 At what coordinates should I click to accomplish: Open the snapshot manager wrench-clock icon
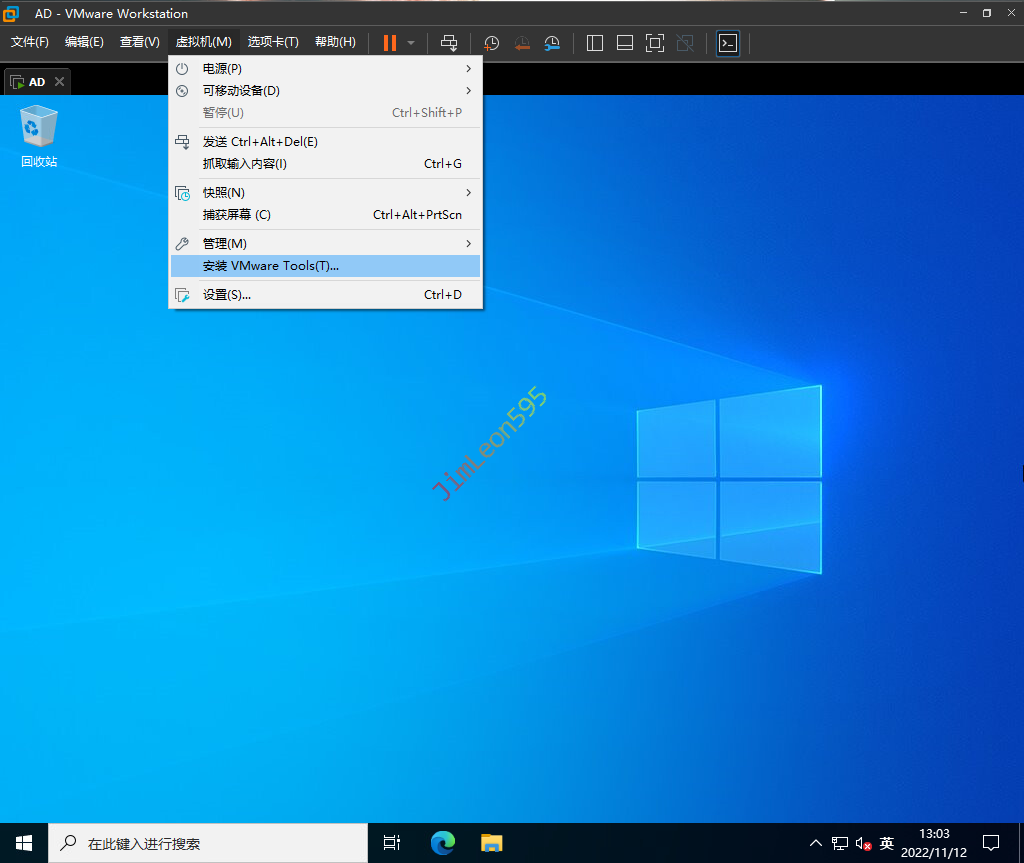[552, 43]
